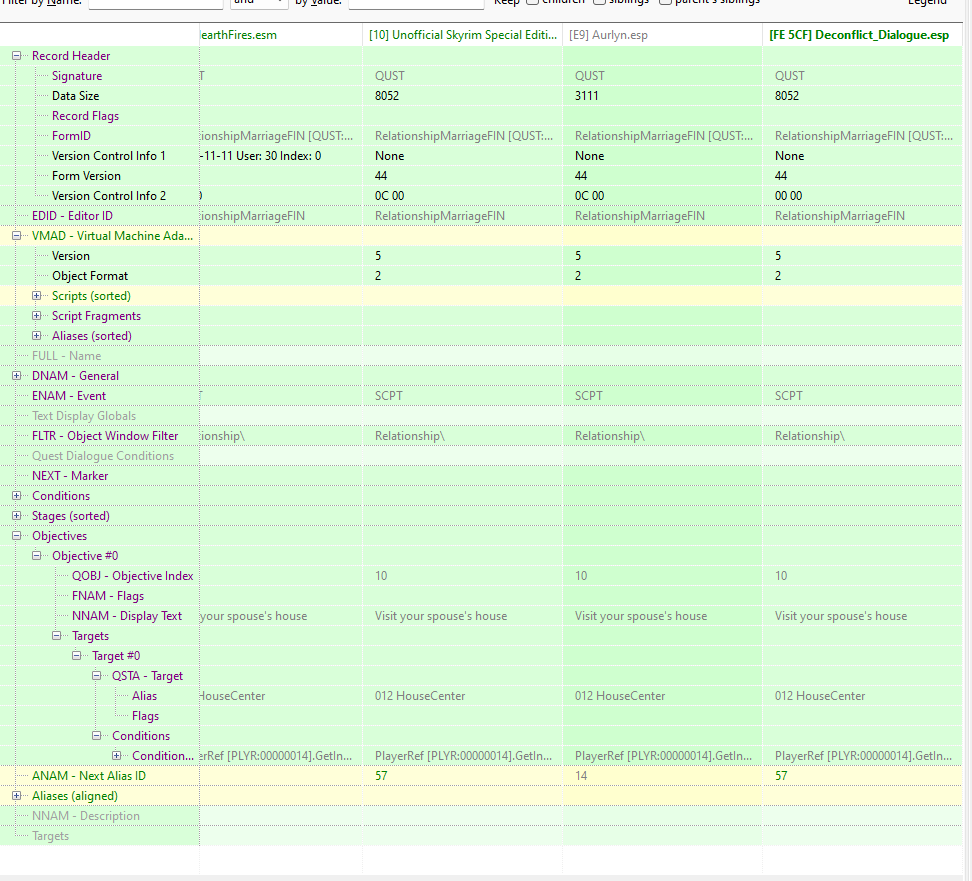Expand the Aliases (sorted) node
972x881 pixels.
(37, 335)
